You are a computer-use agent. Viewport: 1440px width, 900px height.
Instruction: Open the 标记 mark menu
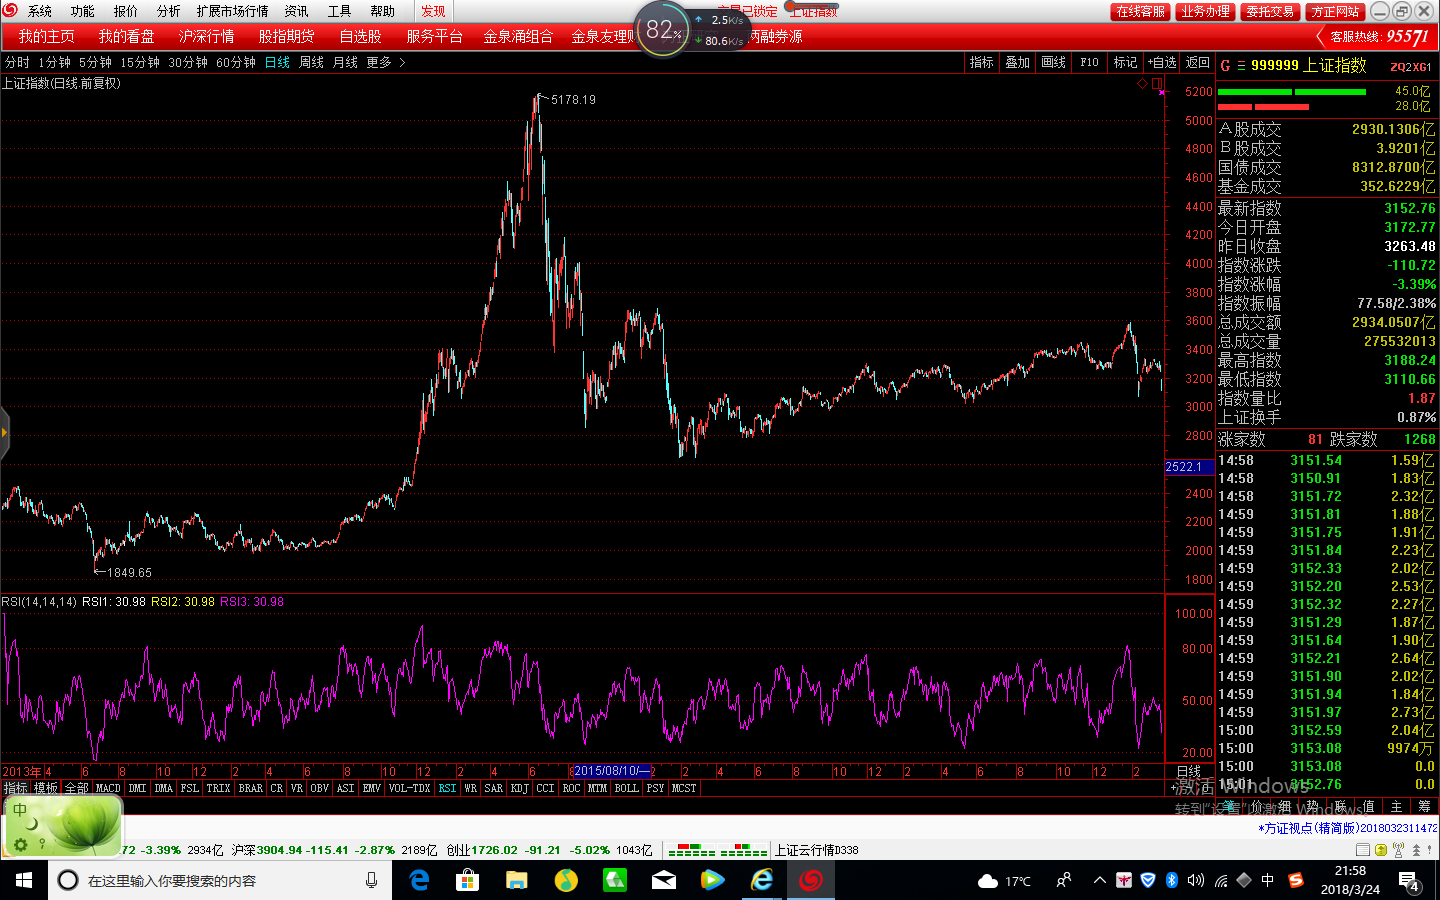click(1126, 62)
